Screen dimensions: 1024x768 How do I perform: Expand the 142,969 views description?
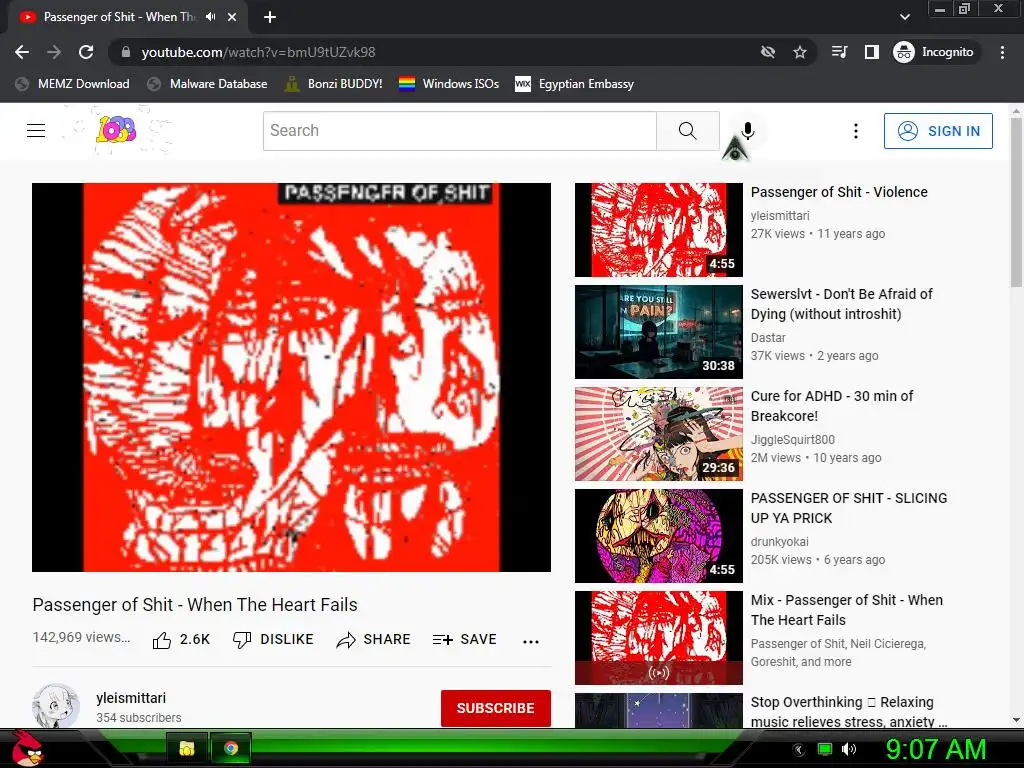tap(82, 637)
